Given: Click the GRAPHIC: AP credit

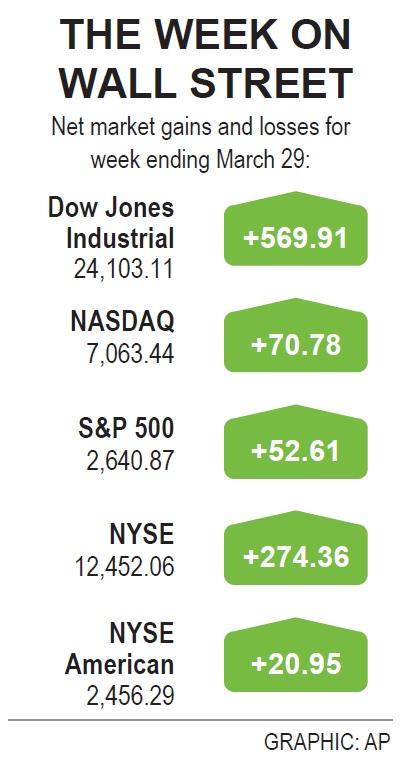Looking at the screenshot, I should (327, 742).
